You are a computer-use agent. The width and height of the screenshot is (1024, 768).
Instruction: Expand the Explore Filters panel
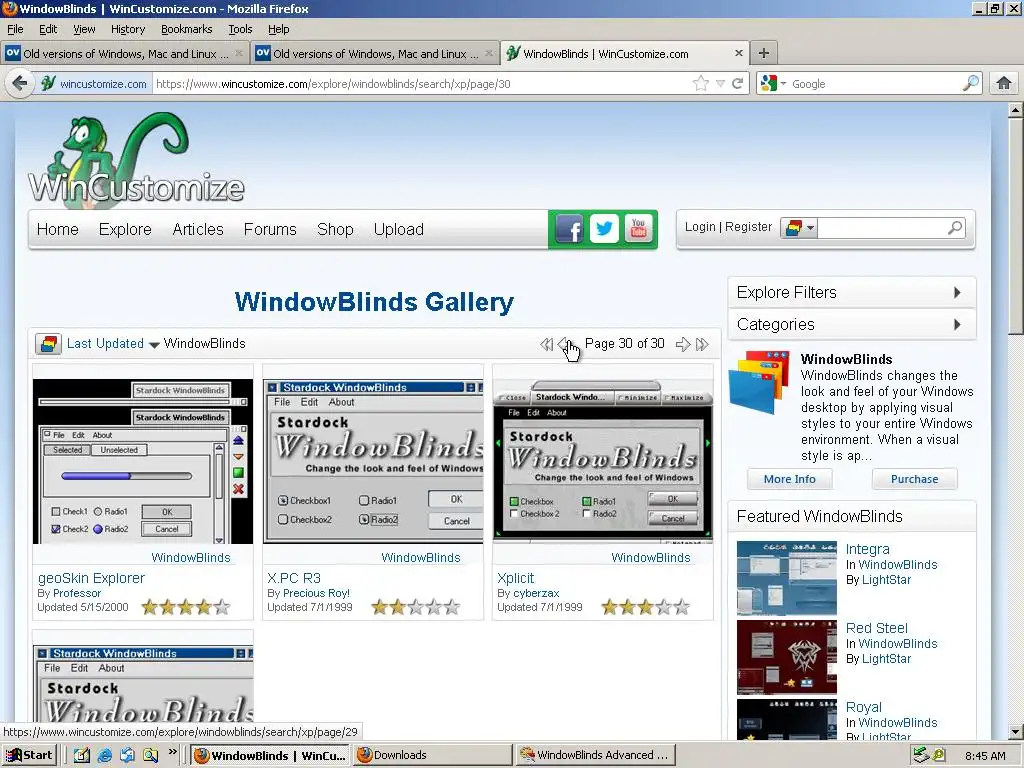(x=852, y=292)
